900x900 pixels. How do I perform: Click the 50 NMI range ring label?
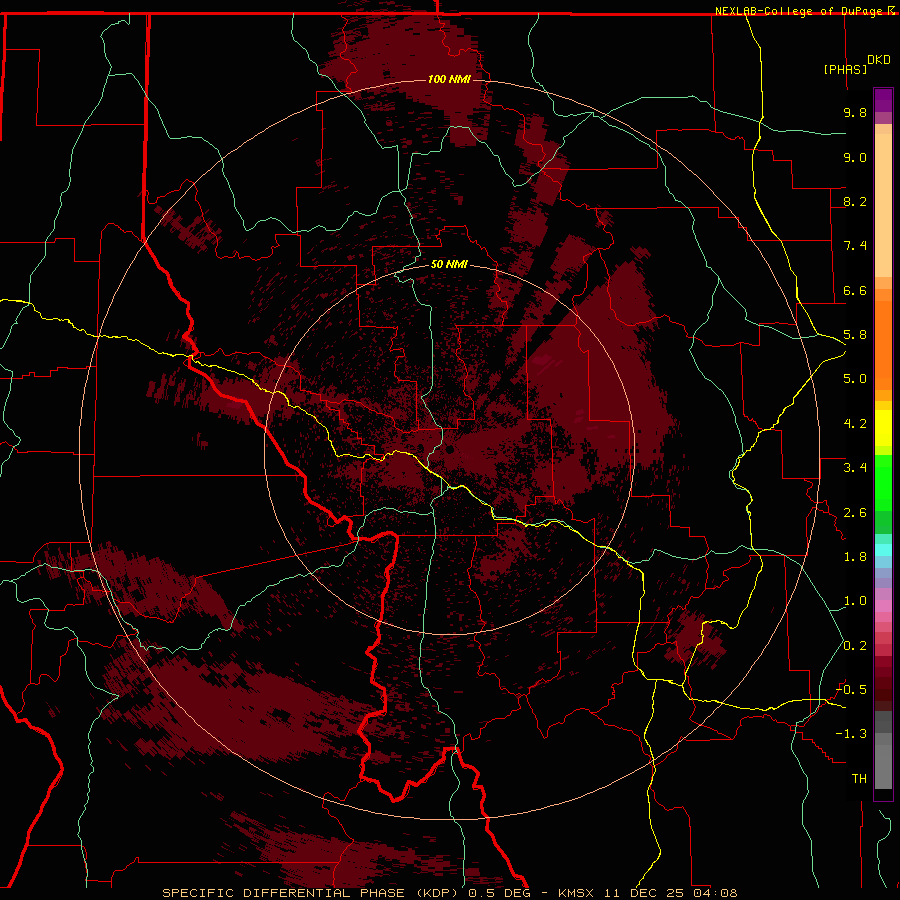tap(449, 264)
